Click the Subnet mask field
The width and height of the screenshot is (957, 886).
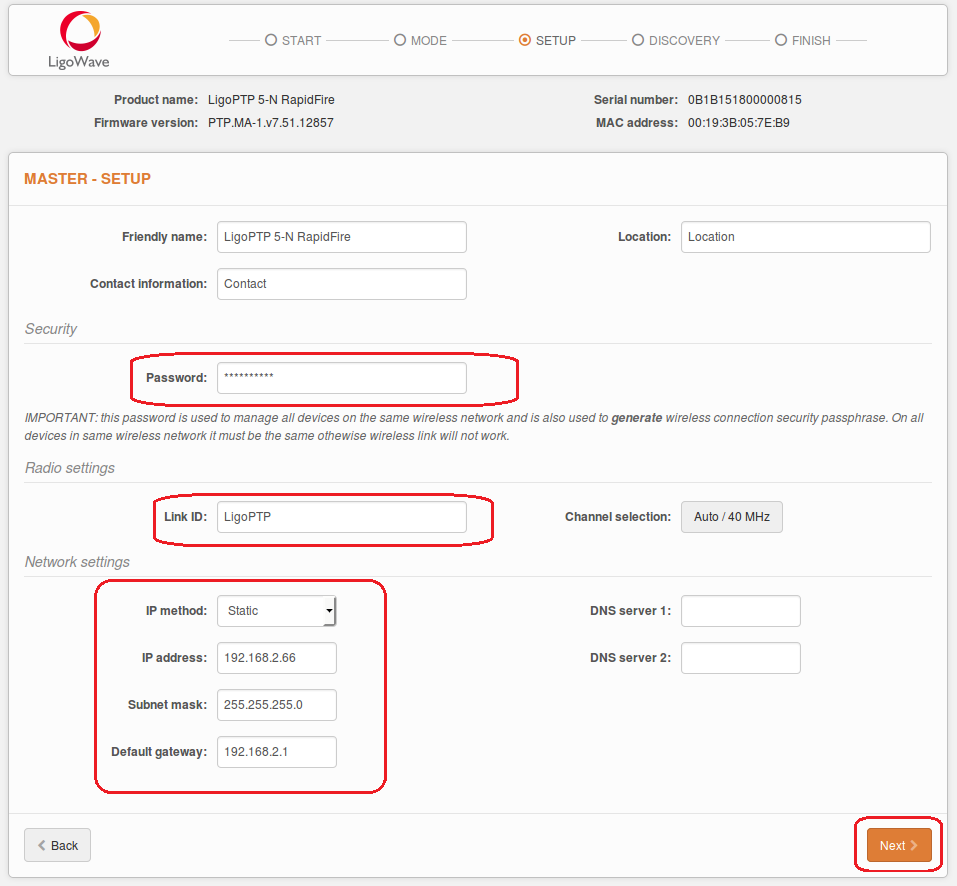coord(276,705)
